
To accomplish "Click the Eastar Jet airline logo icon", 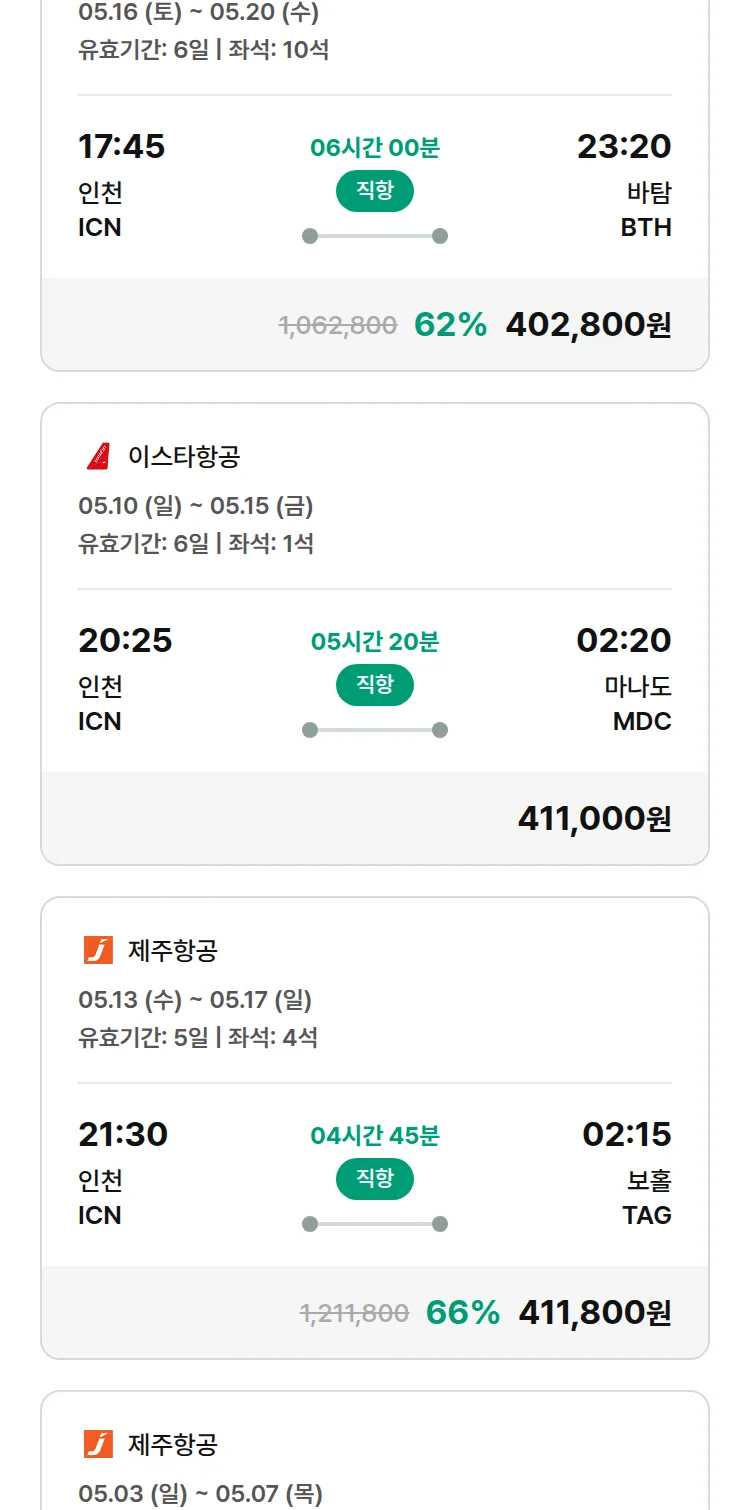I will pos(98,457).
